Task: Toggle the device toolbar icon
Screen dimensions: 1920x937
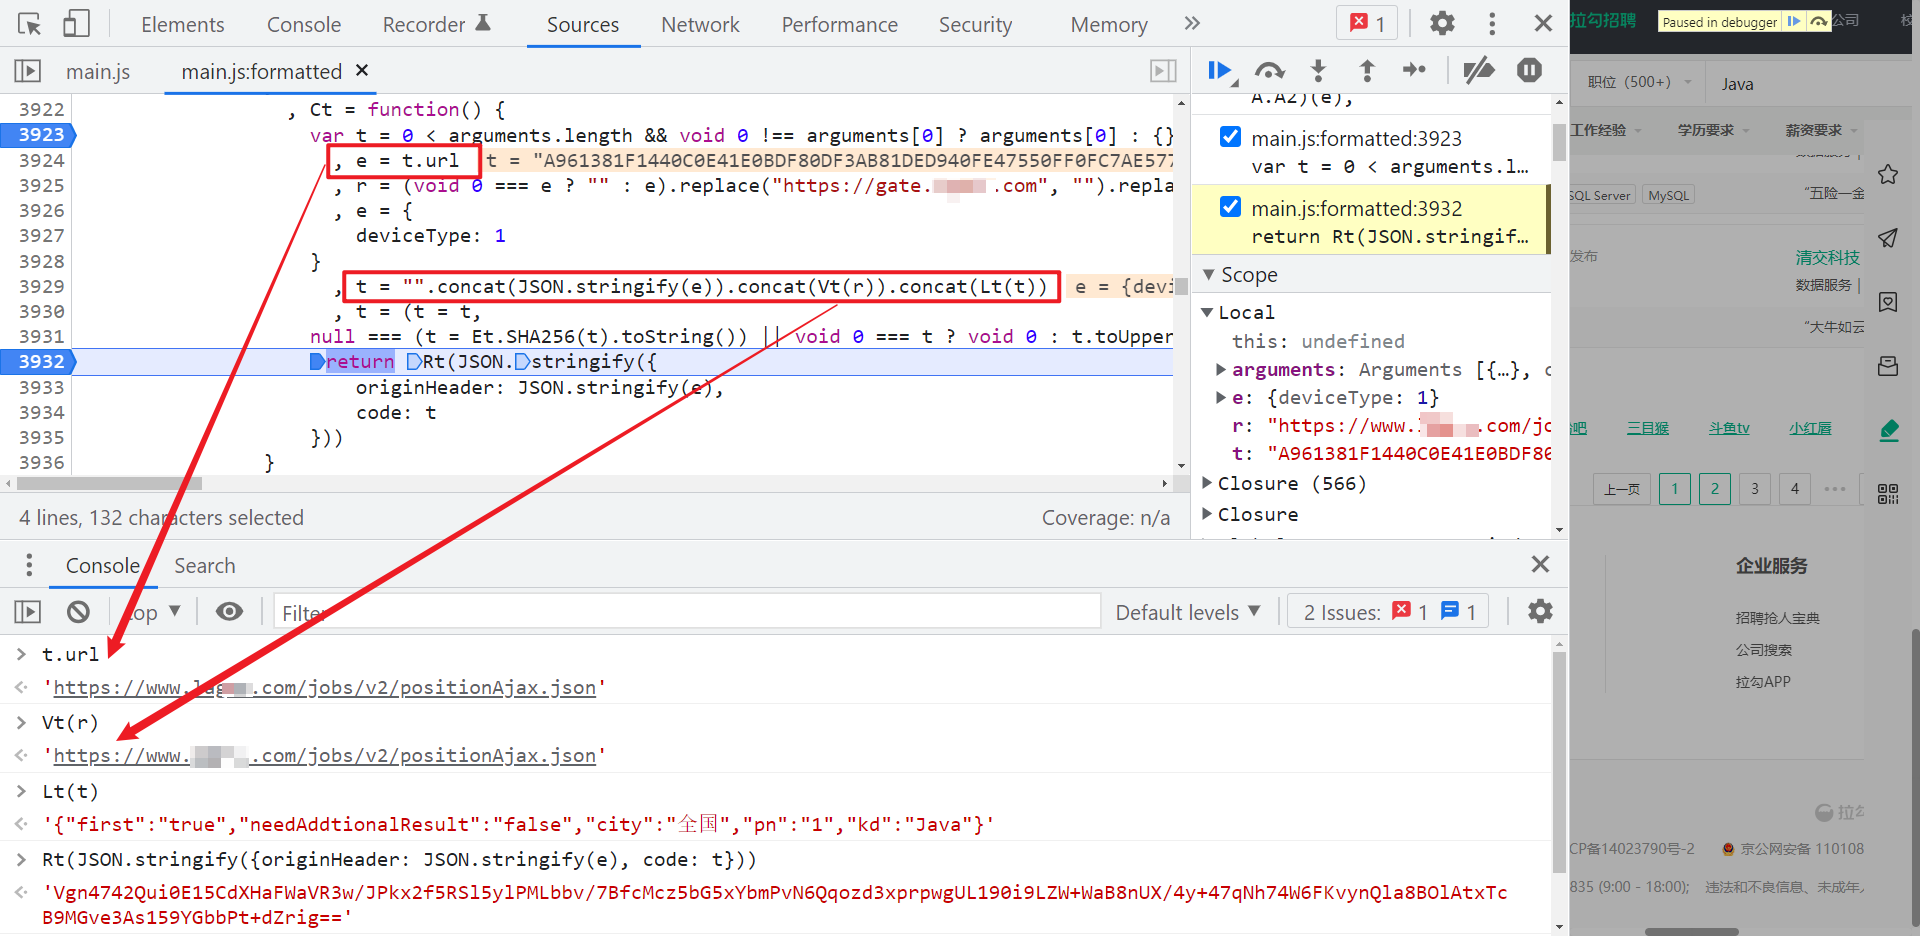Action: (x=76, y=24)
